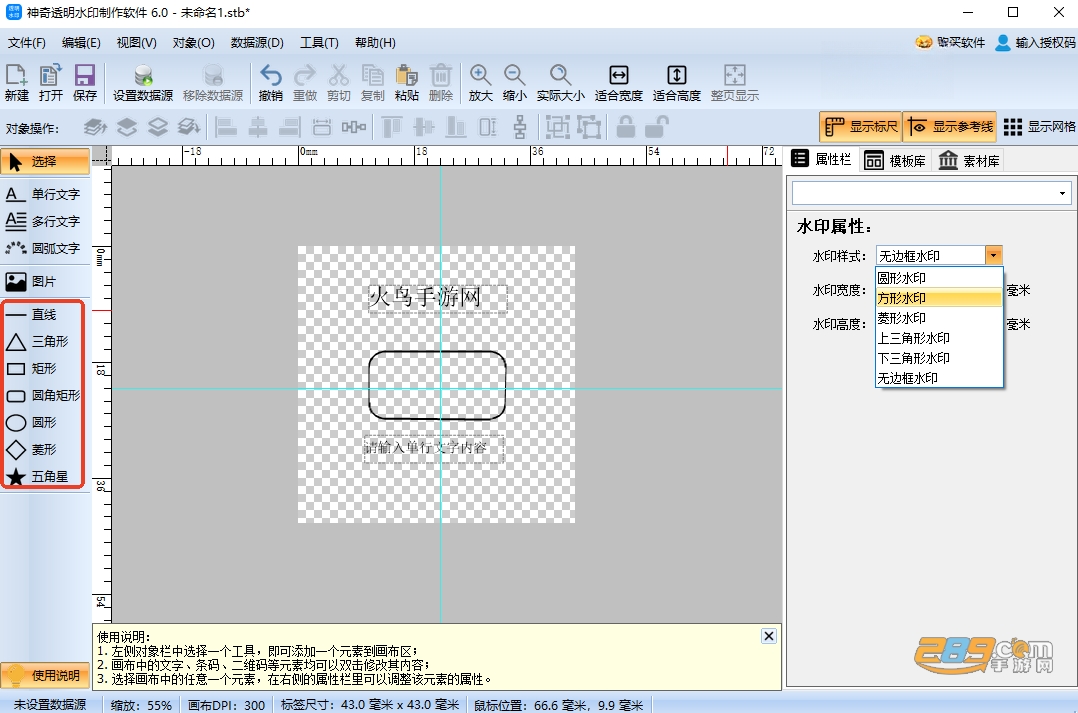Open the empty object selector dropdown

pyautogui.click(x=932, y=193)
